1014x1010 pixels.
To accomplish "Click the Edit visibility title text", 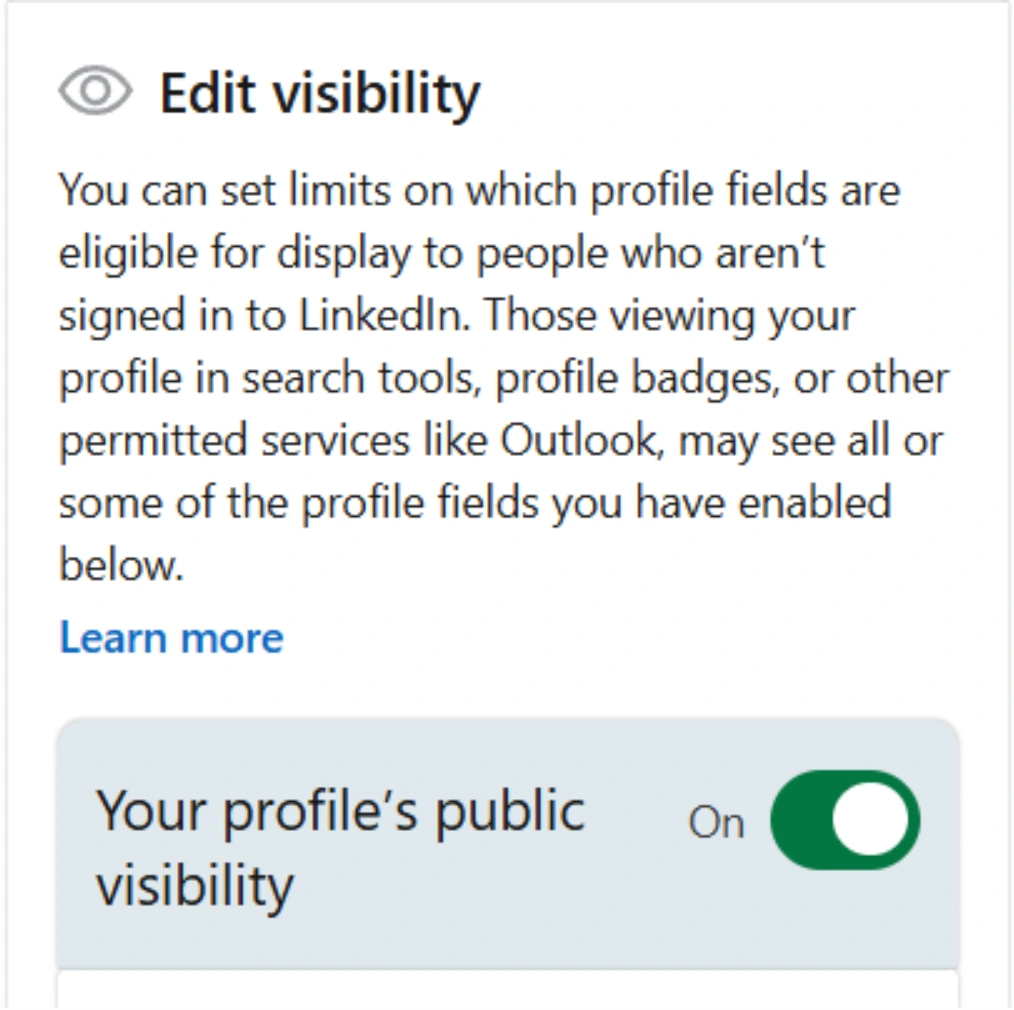I will (320, 92).
